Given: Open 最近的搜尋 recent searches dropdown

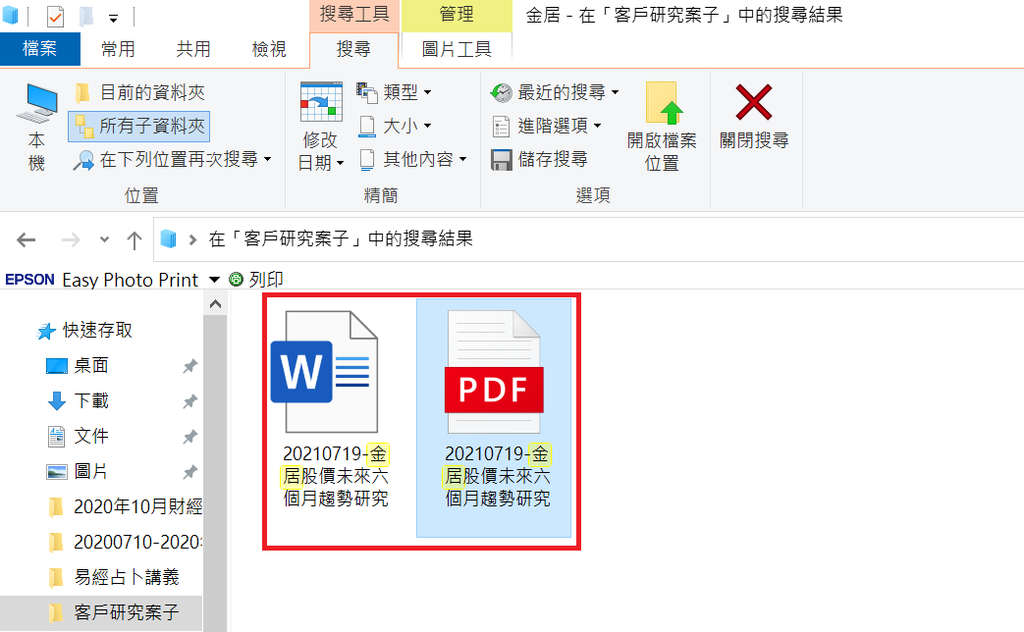Looking at the screenshot, I should tap(554, 92).
